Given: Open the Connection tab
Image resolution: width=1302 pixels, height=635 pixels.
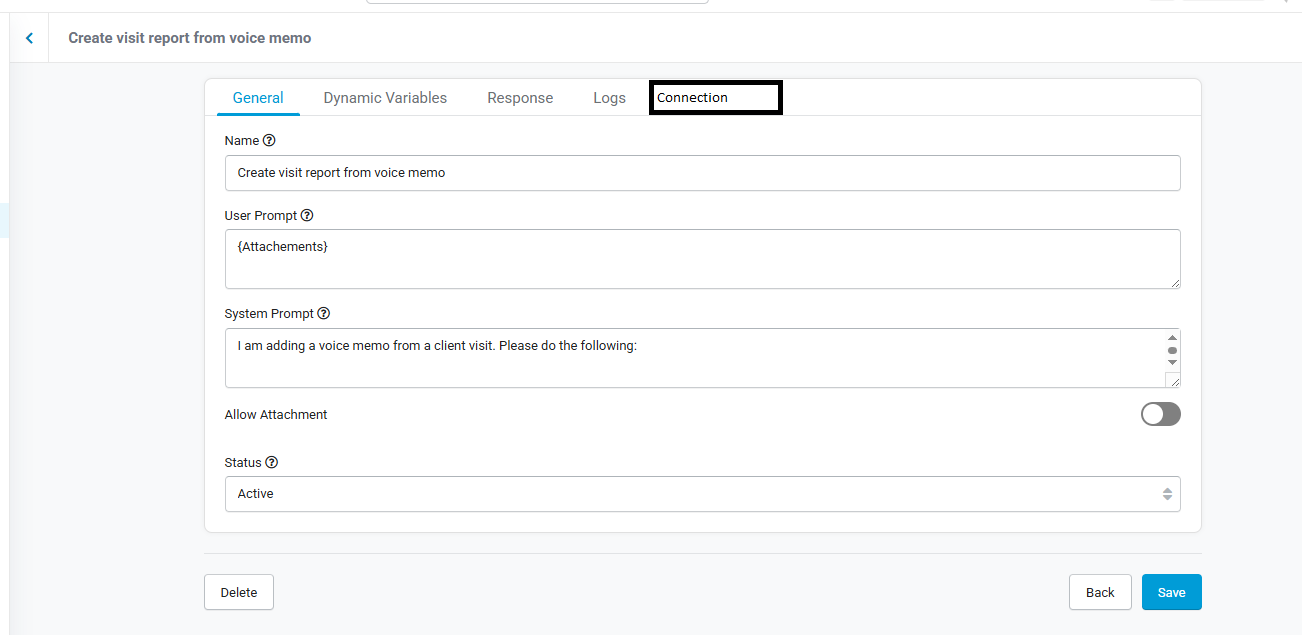Looking at the screenshot, I should pos(715,98).
